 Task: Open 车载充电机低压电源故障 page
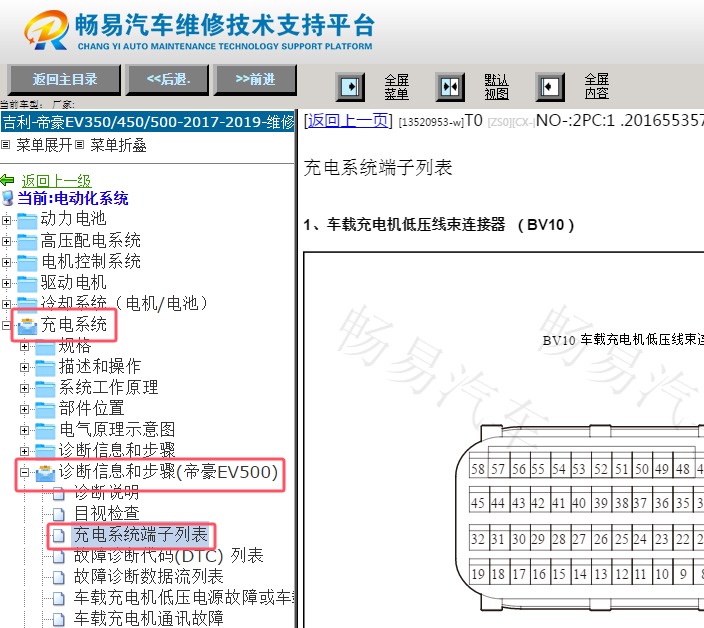click(184, 598)
